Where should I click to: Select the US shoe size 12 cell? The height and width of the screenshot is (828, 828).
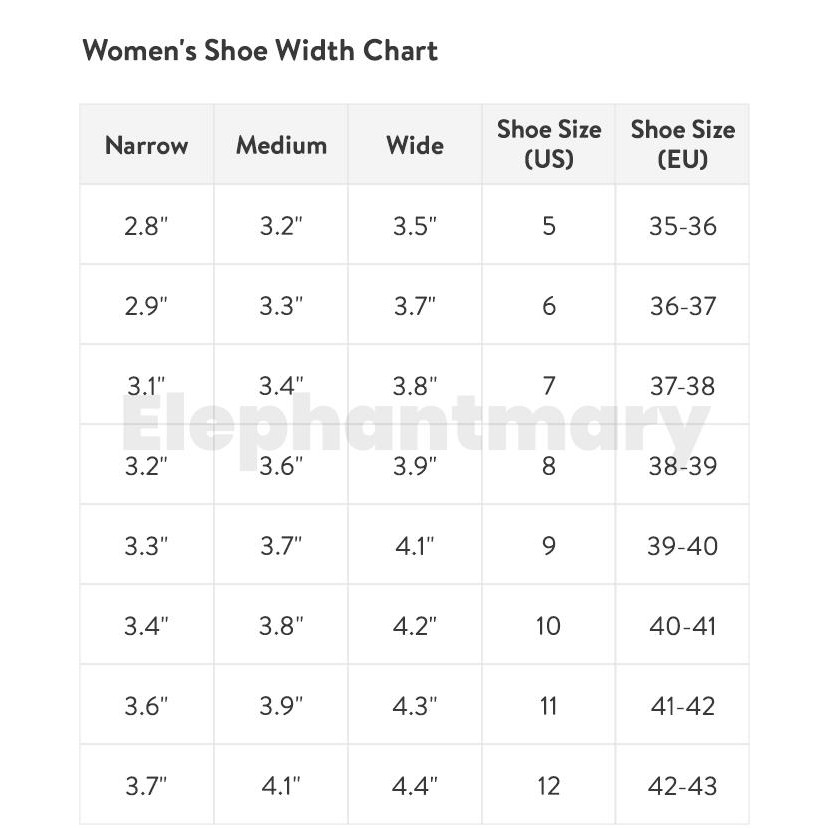click(549, 786)
